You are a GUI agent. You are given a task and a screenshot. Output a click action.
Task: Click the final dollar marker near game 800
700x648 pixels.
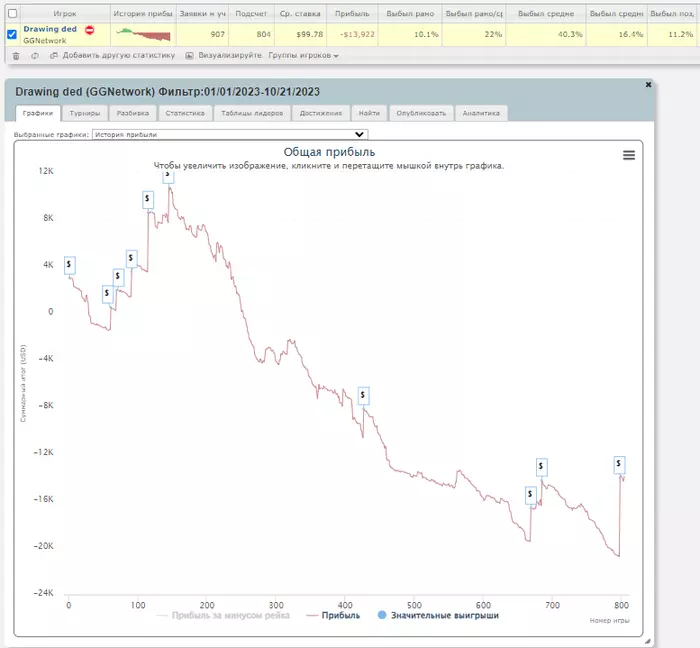tap(619, 464)
